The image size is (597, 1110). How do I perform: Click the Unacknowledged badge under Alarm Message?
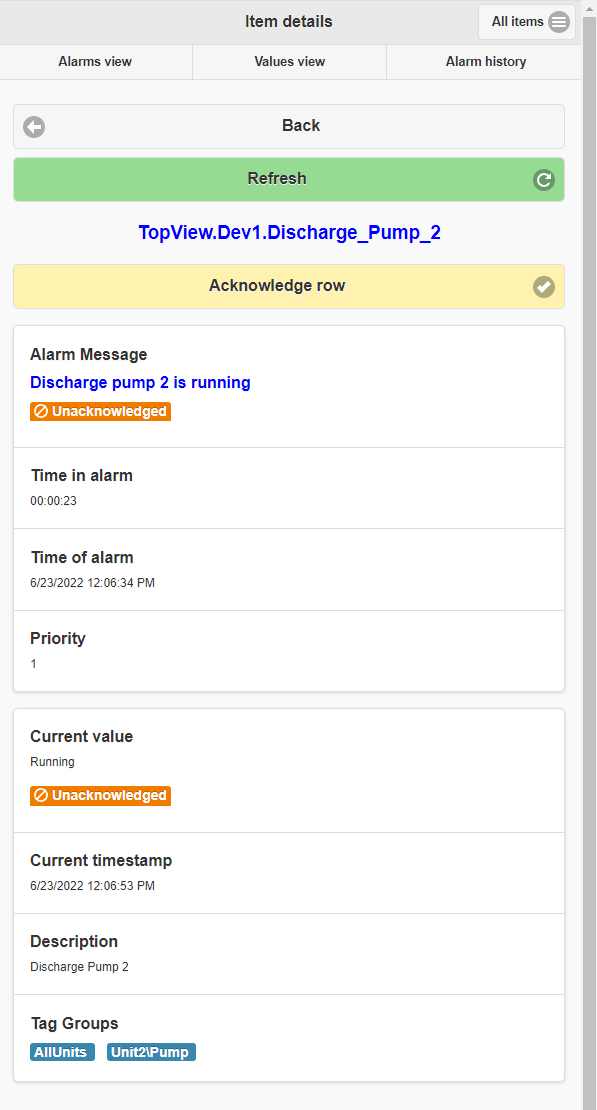click(x=101, y=411)
